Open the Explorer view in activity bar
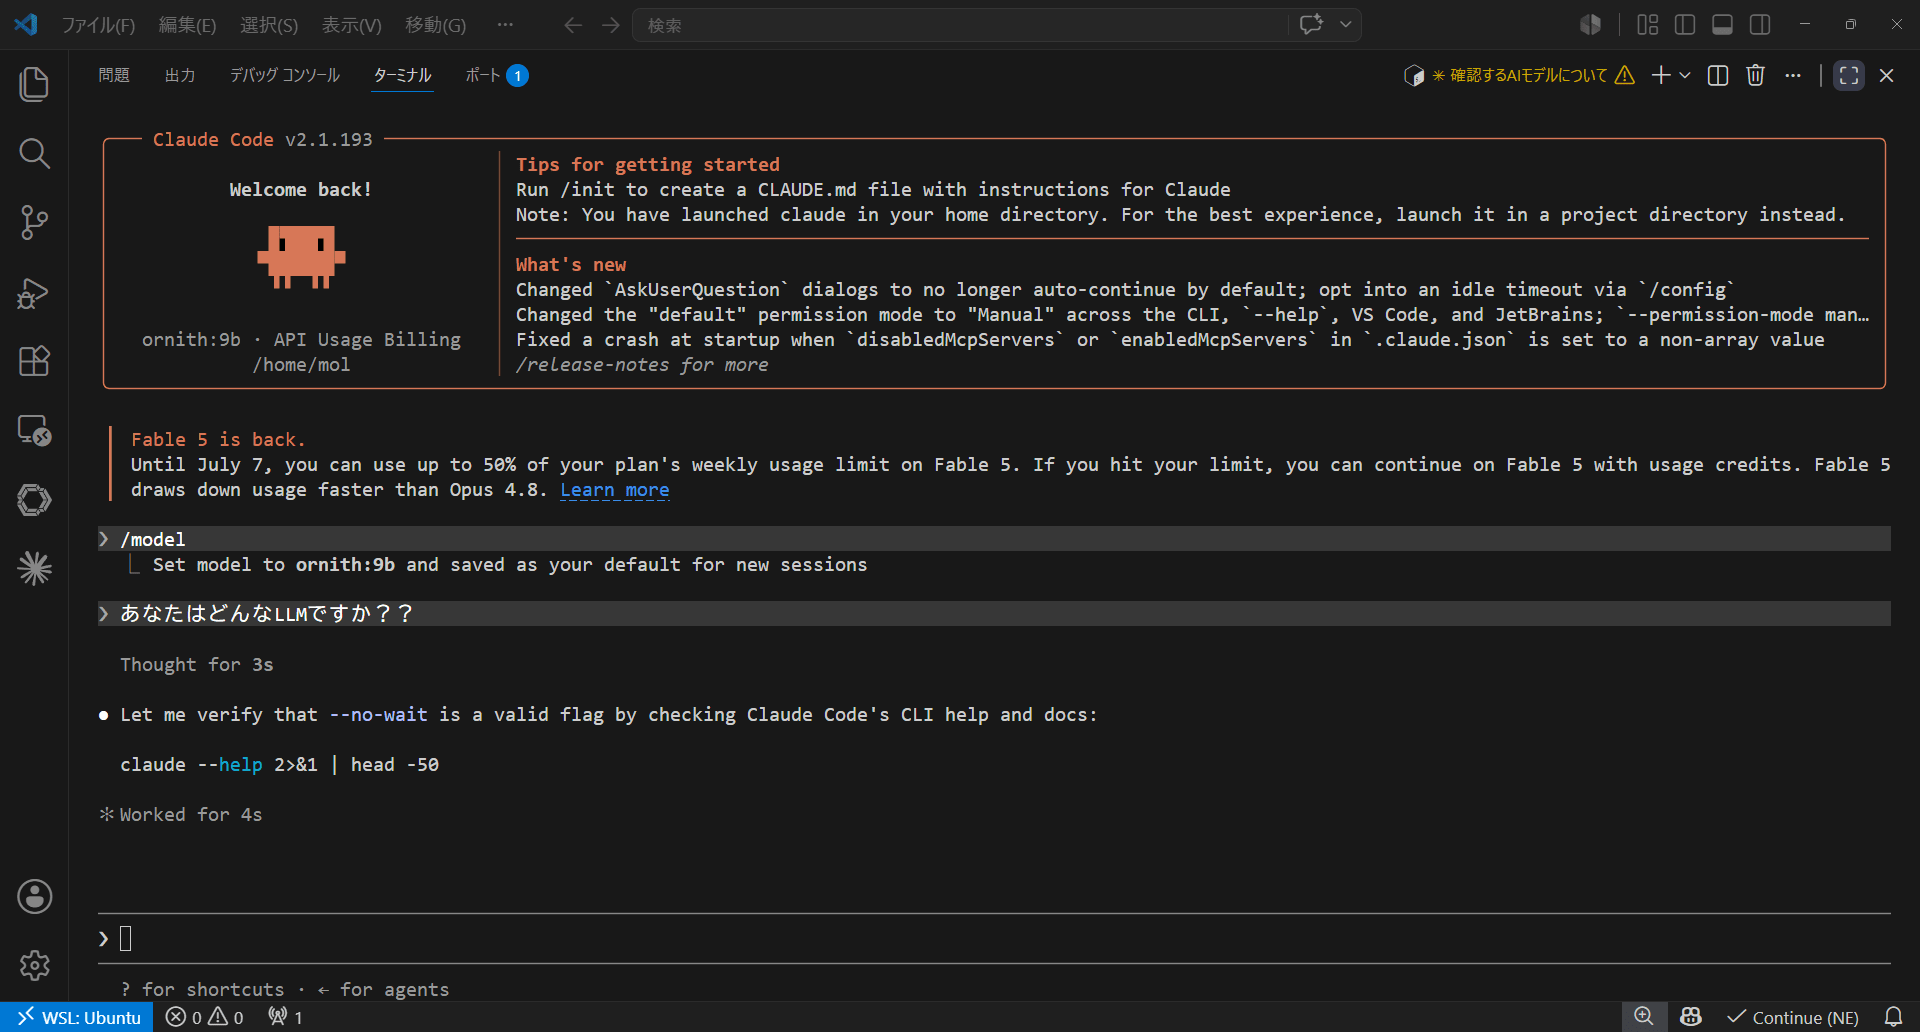The image size is (1920, 1032). pos(34,84)
